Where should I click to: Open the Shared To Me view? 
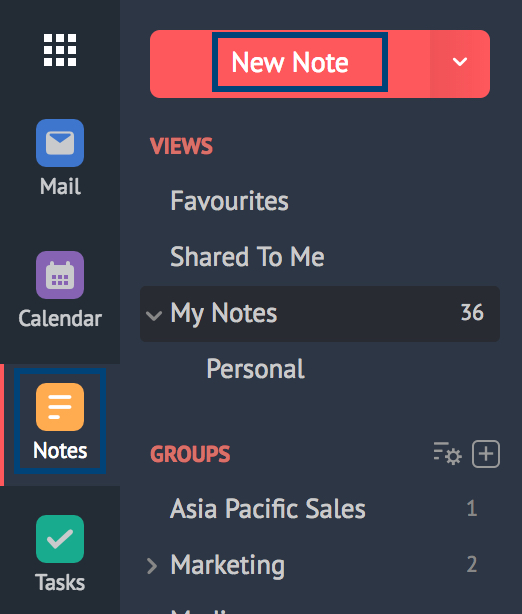click(x=247, y=257)
